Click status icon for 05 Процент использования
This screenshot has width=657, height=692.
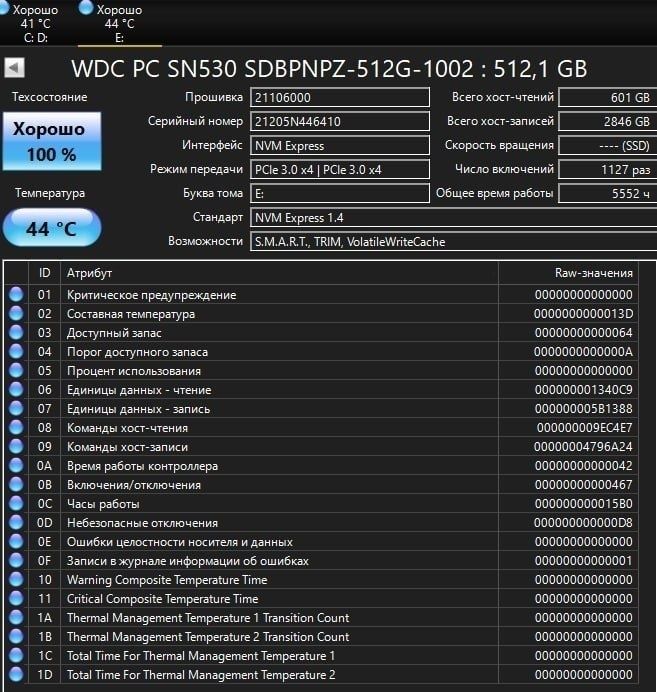point(16,370)
